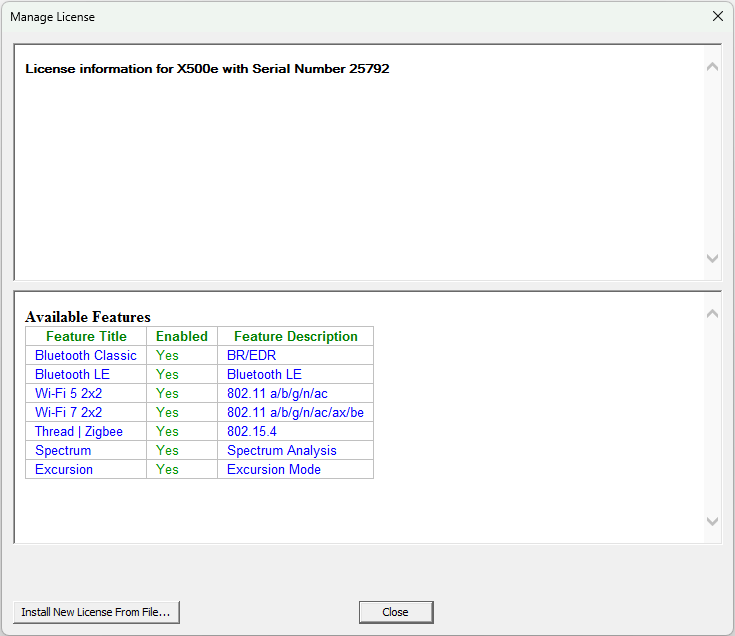Image resolution: width=735 pixels, height=636 pixels.
Task: Click Yes in the Wi-Fi 7 2x2 row
Action: [x=167, y=412]
